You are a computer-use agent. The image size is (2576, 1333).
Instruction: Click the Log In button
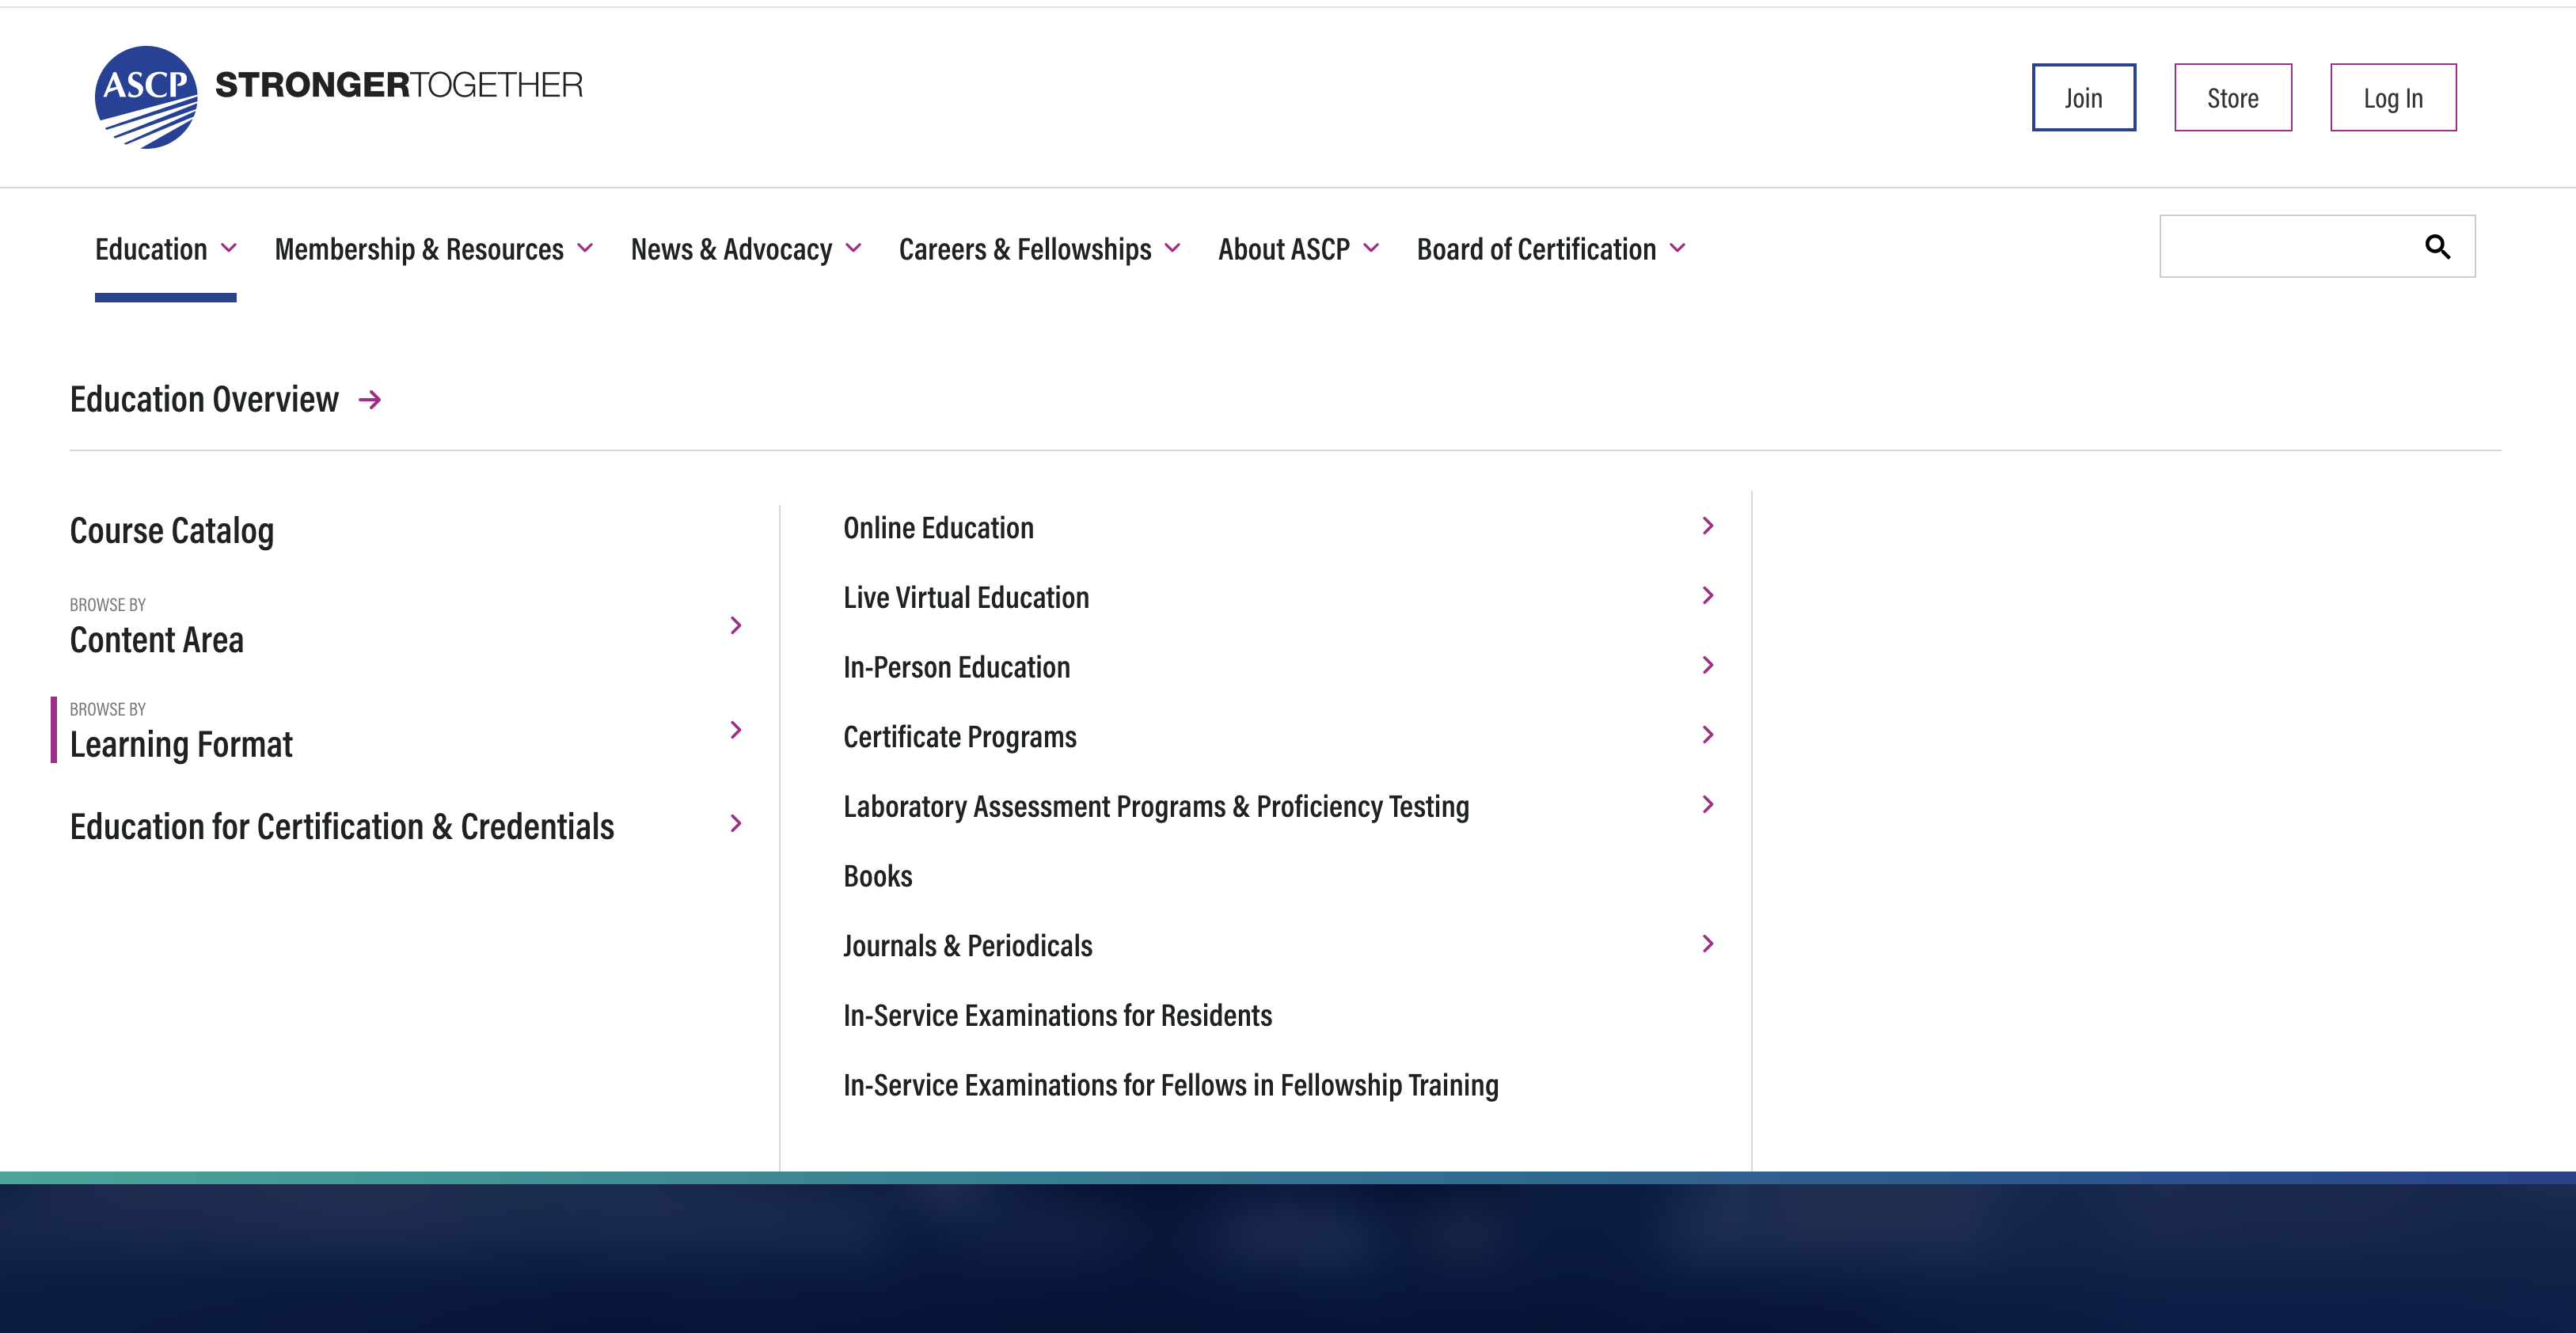point(2393,97)
